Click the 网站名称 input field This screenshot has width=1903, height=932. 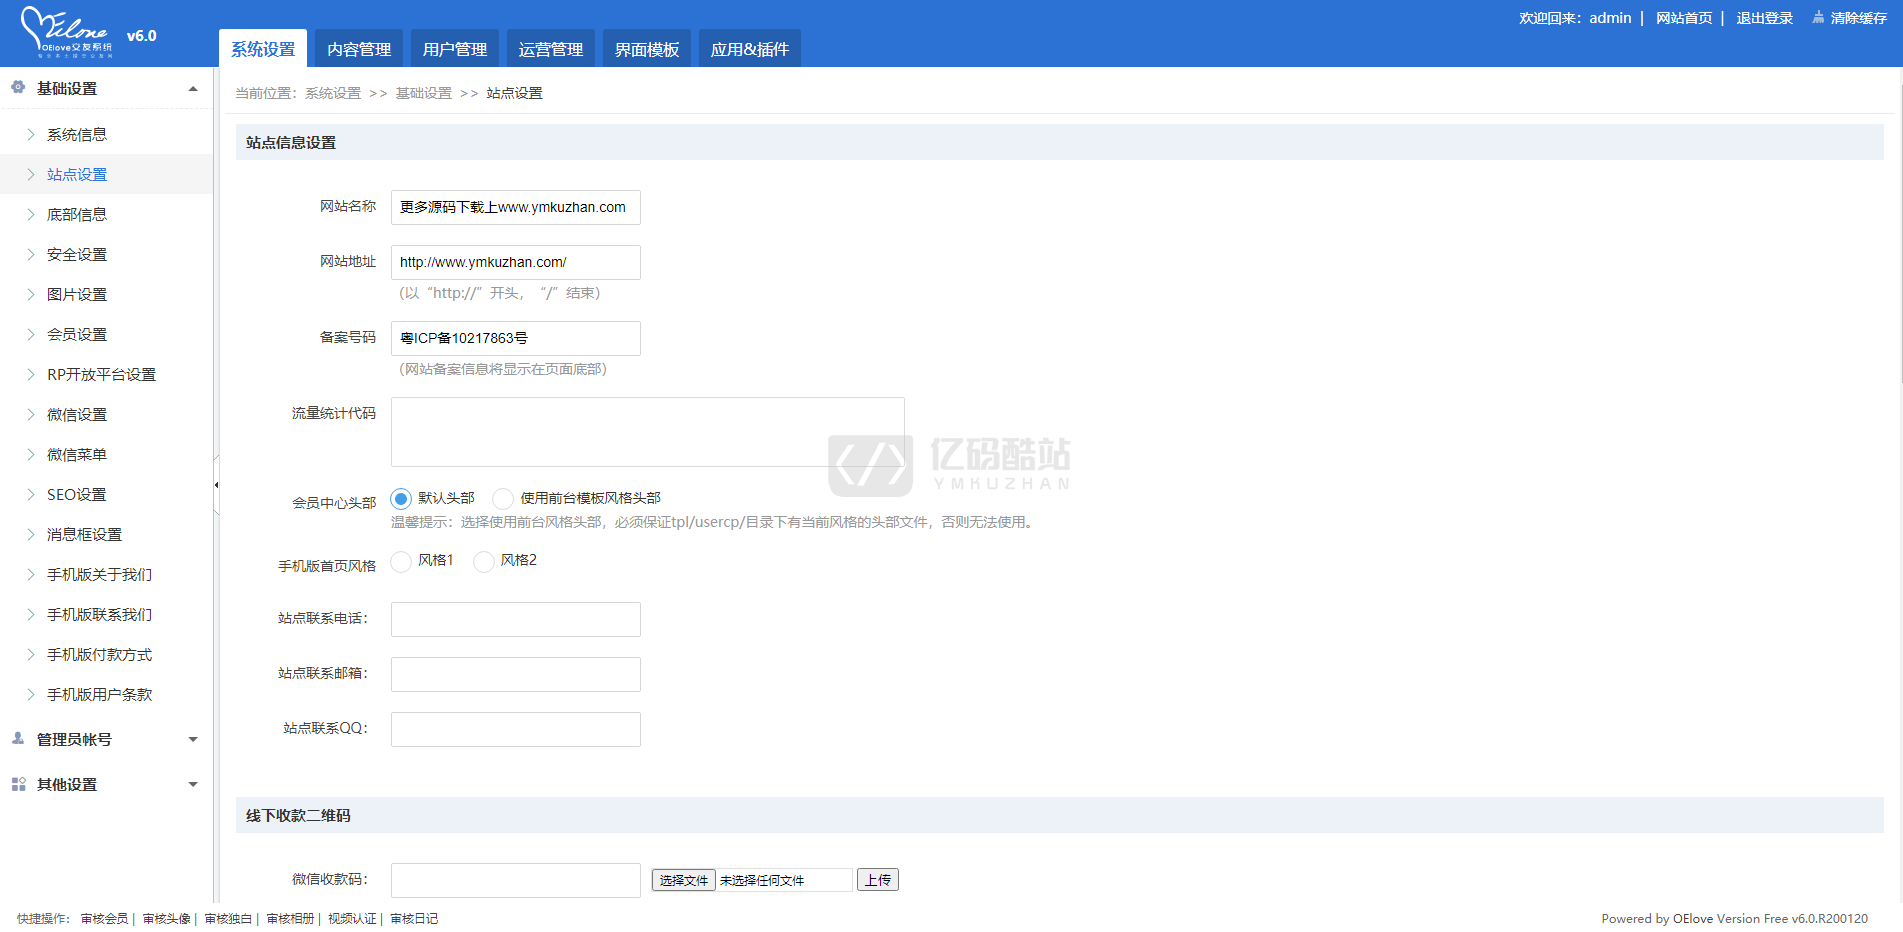pyautogui.click(x=516, y=207)
